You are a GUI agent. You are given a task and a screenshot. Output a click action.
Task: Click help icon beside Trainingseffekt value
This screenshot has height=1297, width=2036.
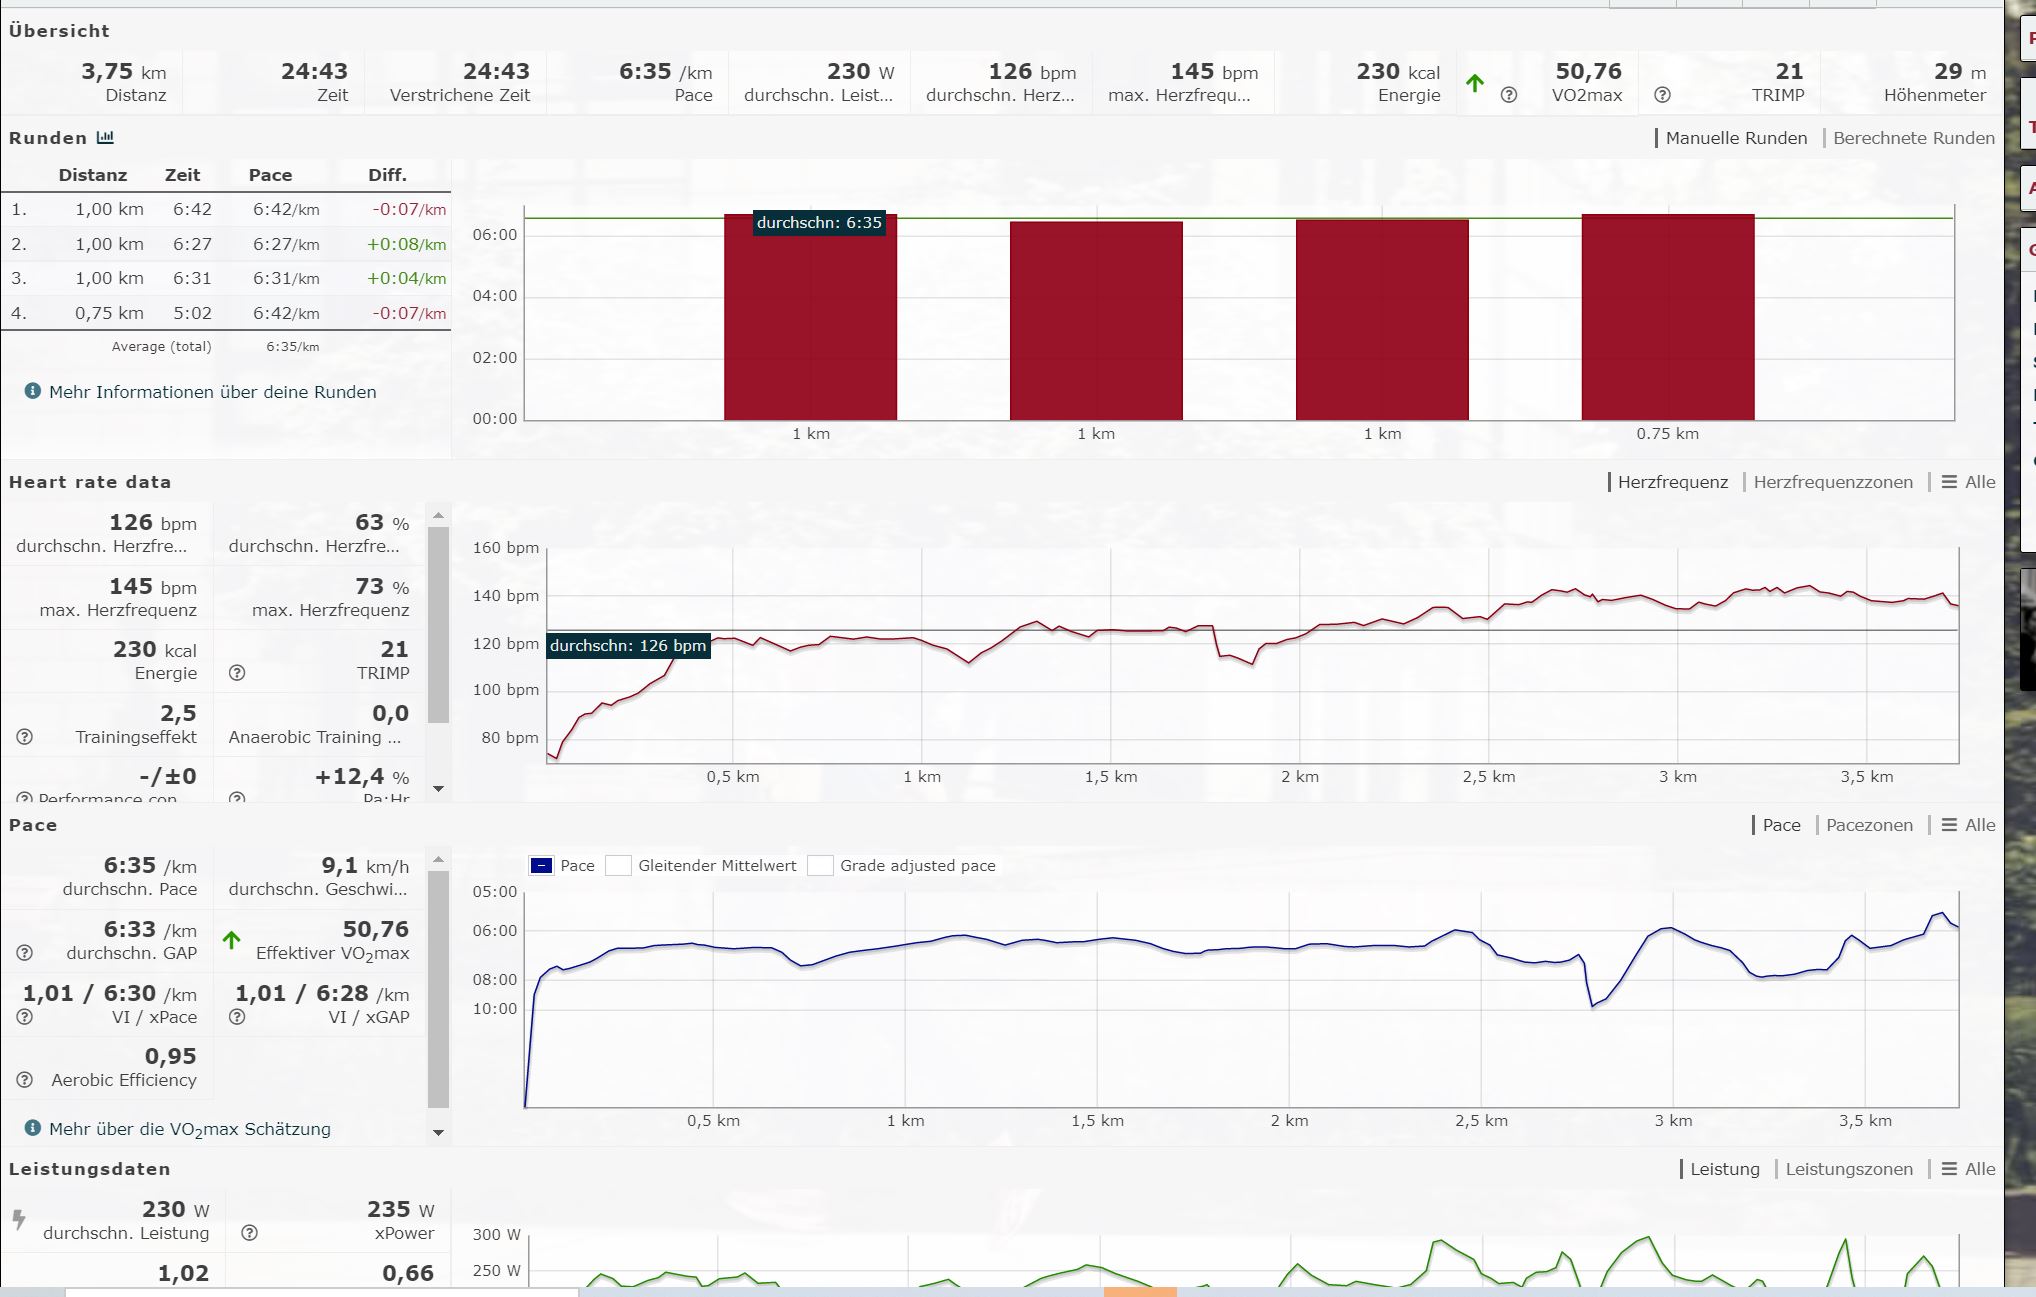[25, 737]
